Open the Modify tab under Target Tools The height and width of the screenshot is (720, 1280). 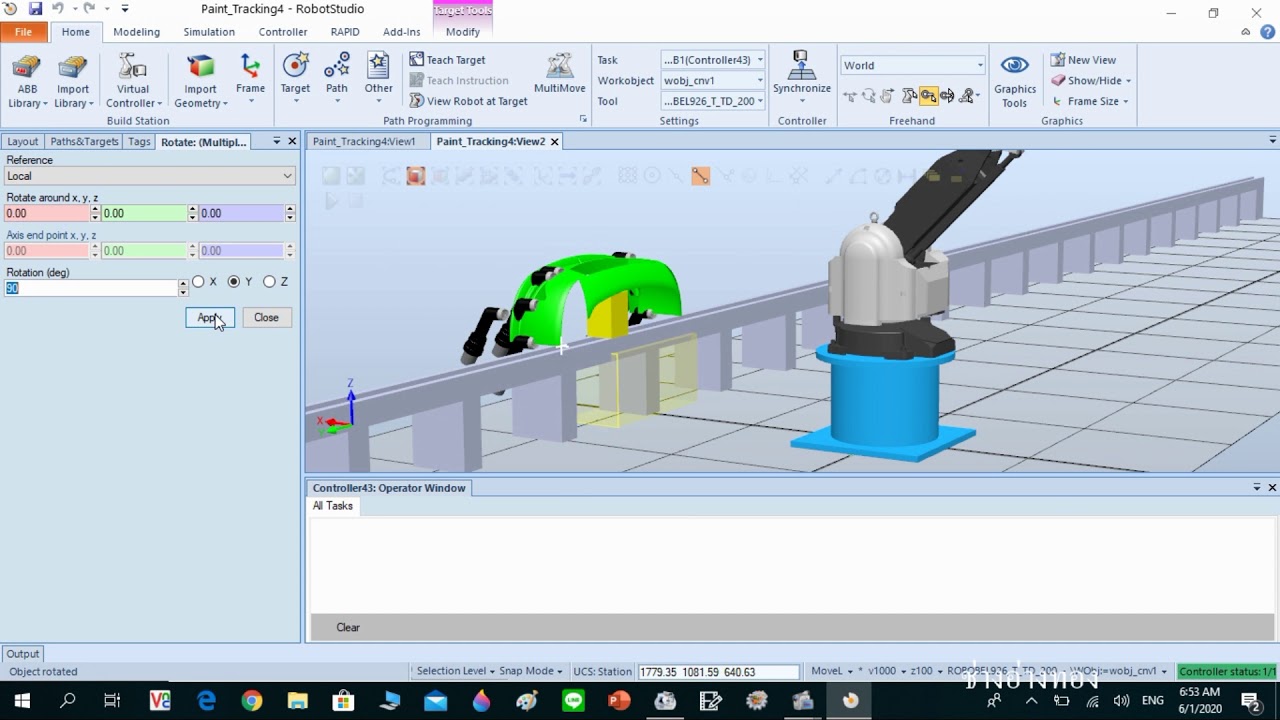463,32
